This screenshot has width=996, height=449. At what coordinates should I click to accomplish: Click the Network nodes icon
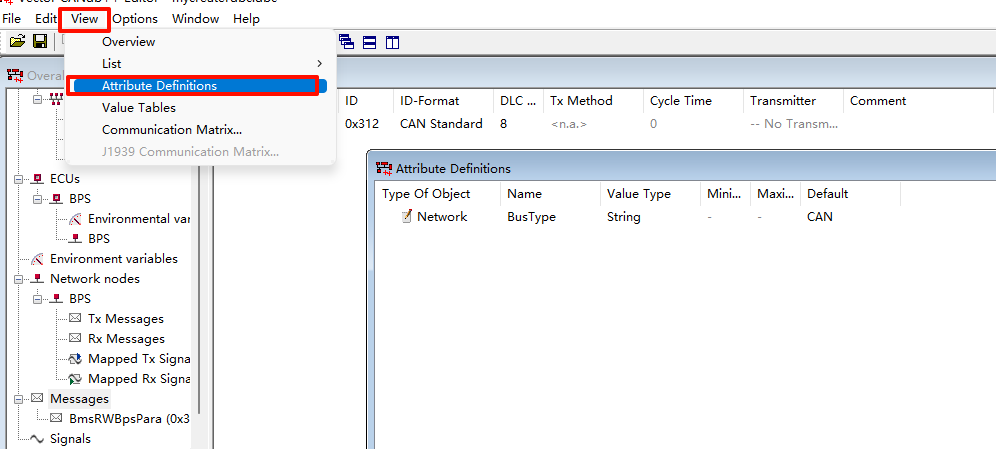click(x=37, y=279)
